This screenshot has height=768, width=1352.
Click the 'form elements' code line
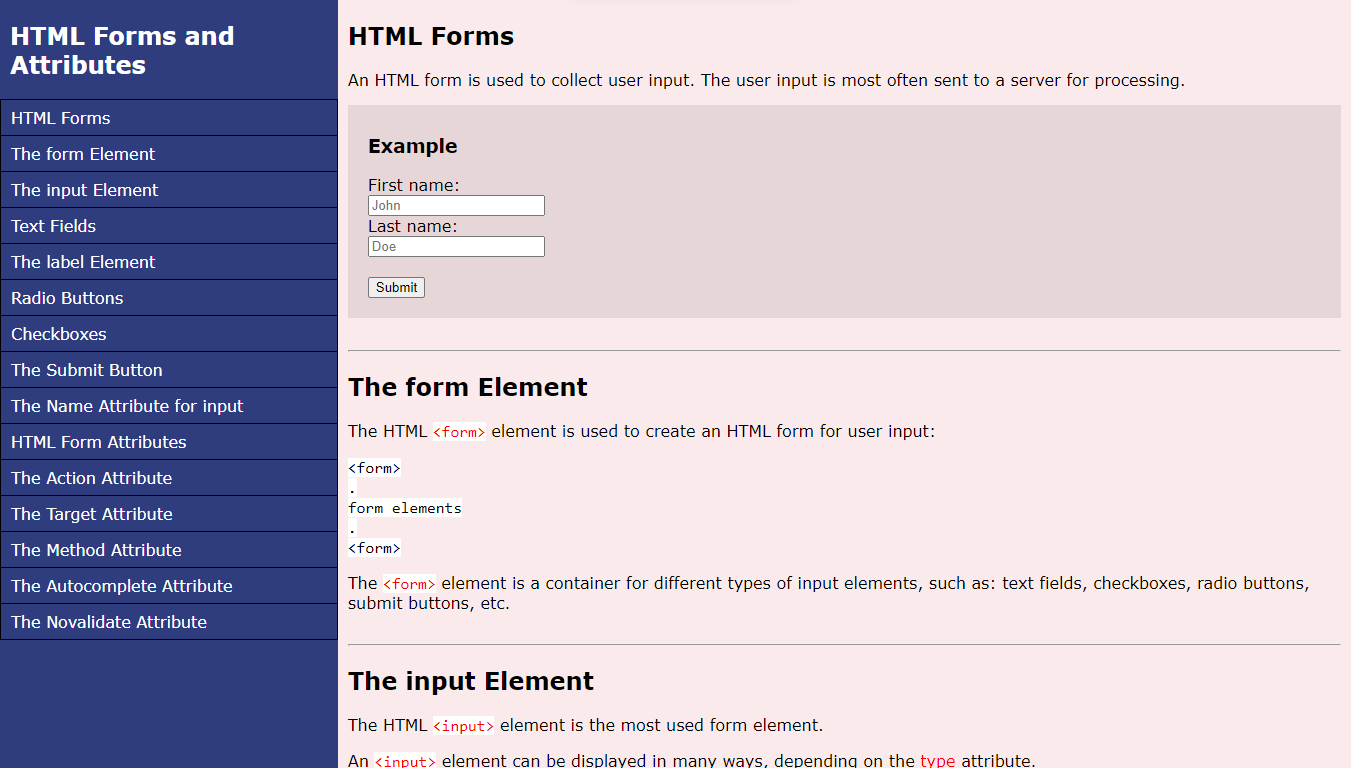(405, 508)
